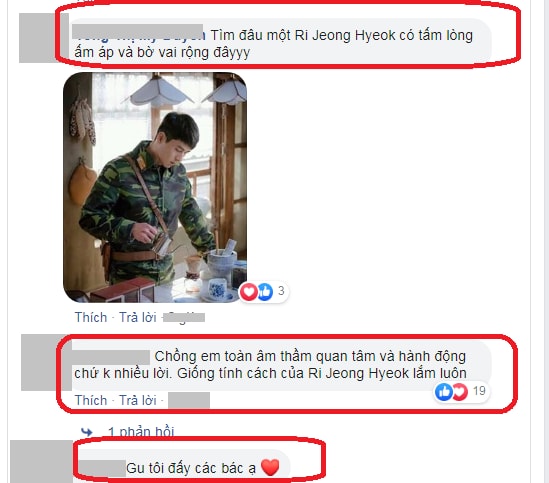Click the red heart icon beside 19

[460, 392]
